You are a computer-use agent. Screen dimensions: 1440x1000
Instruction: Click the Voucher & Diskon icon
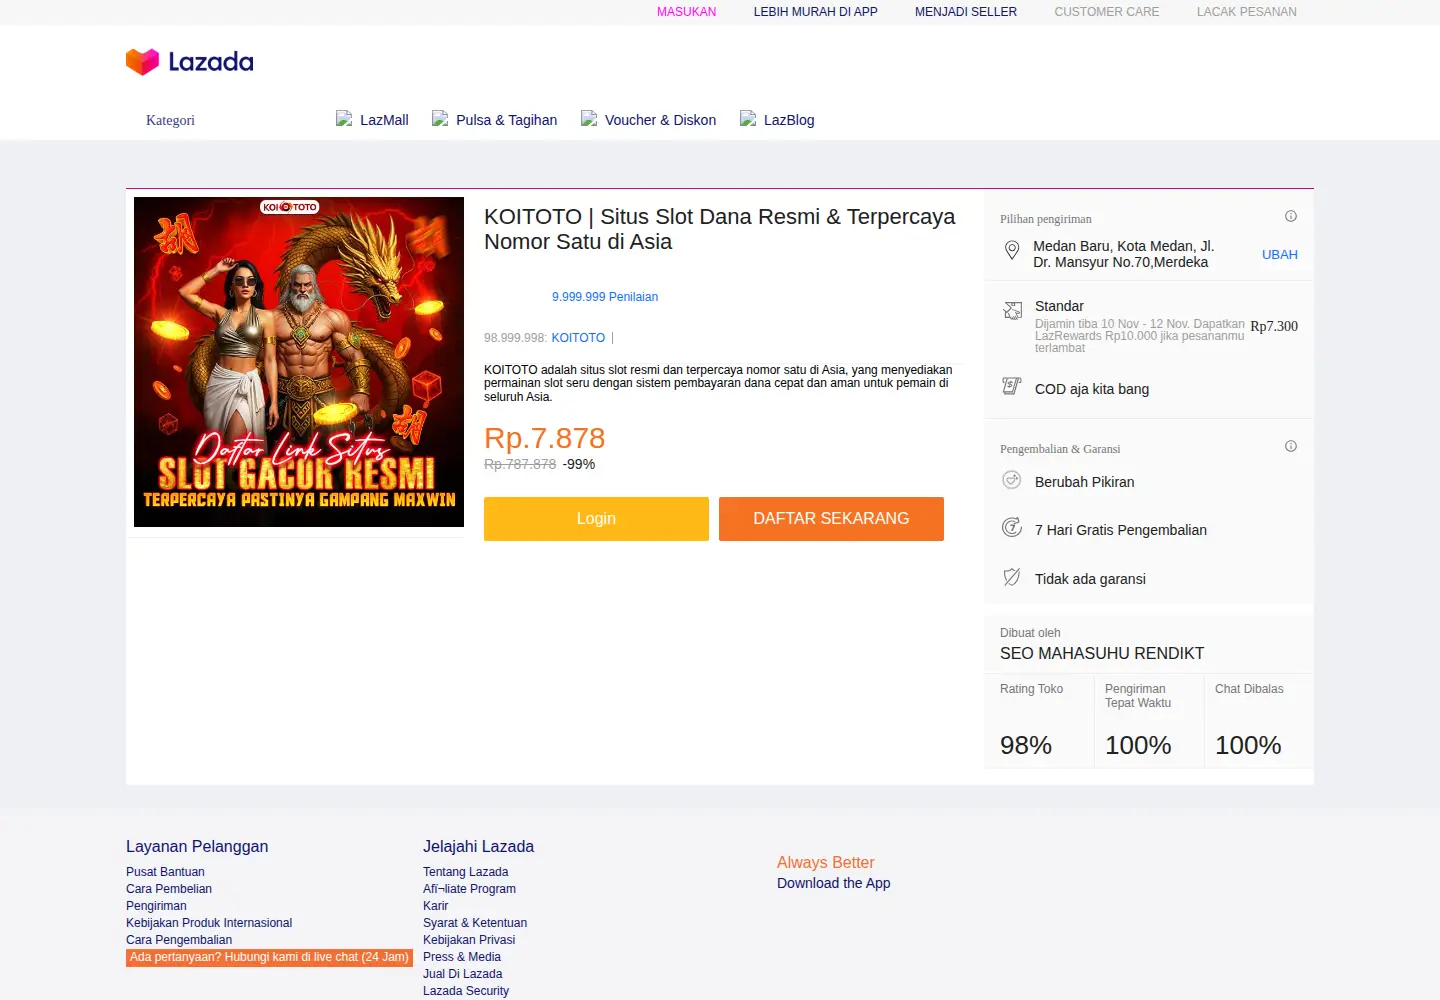tap(589, 118)
